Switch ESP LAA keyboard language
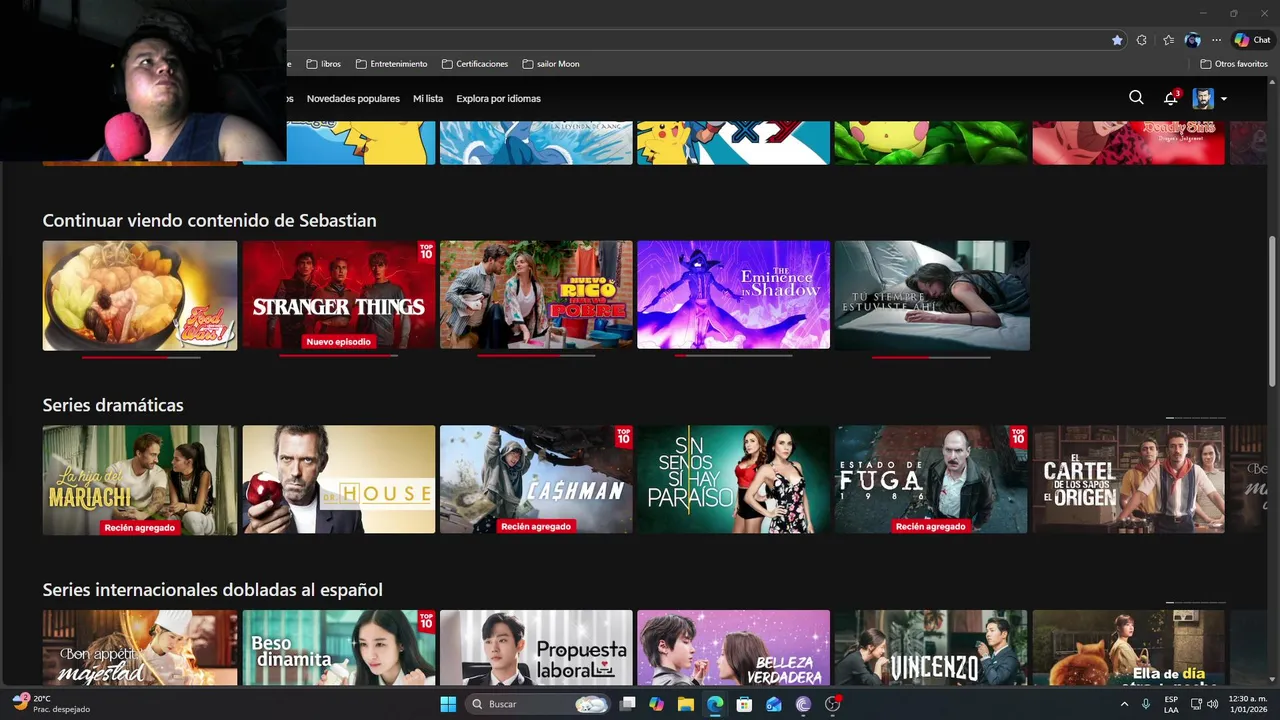This screenshot has width=1280, height=720. click(1171, 704)
